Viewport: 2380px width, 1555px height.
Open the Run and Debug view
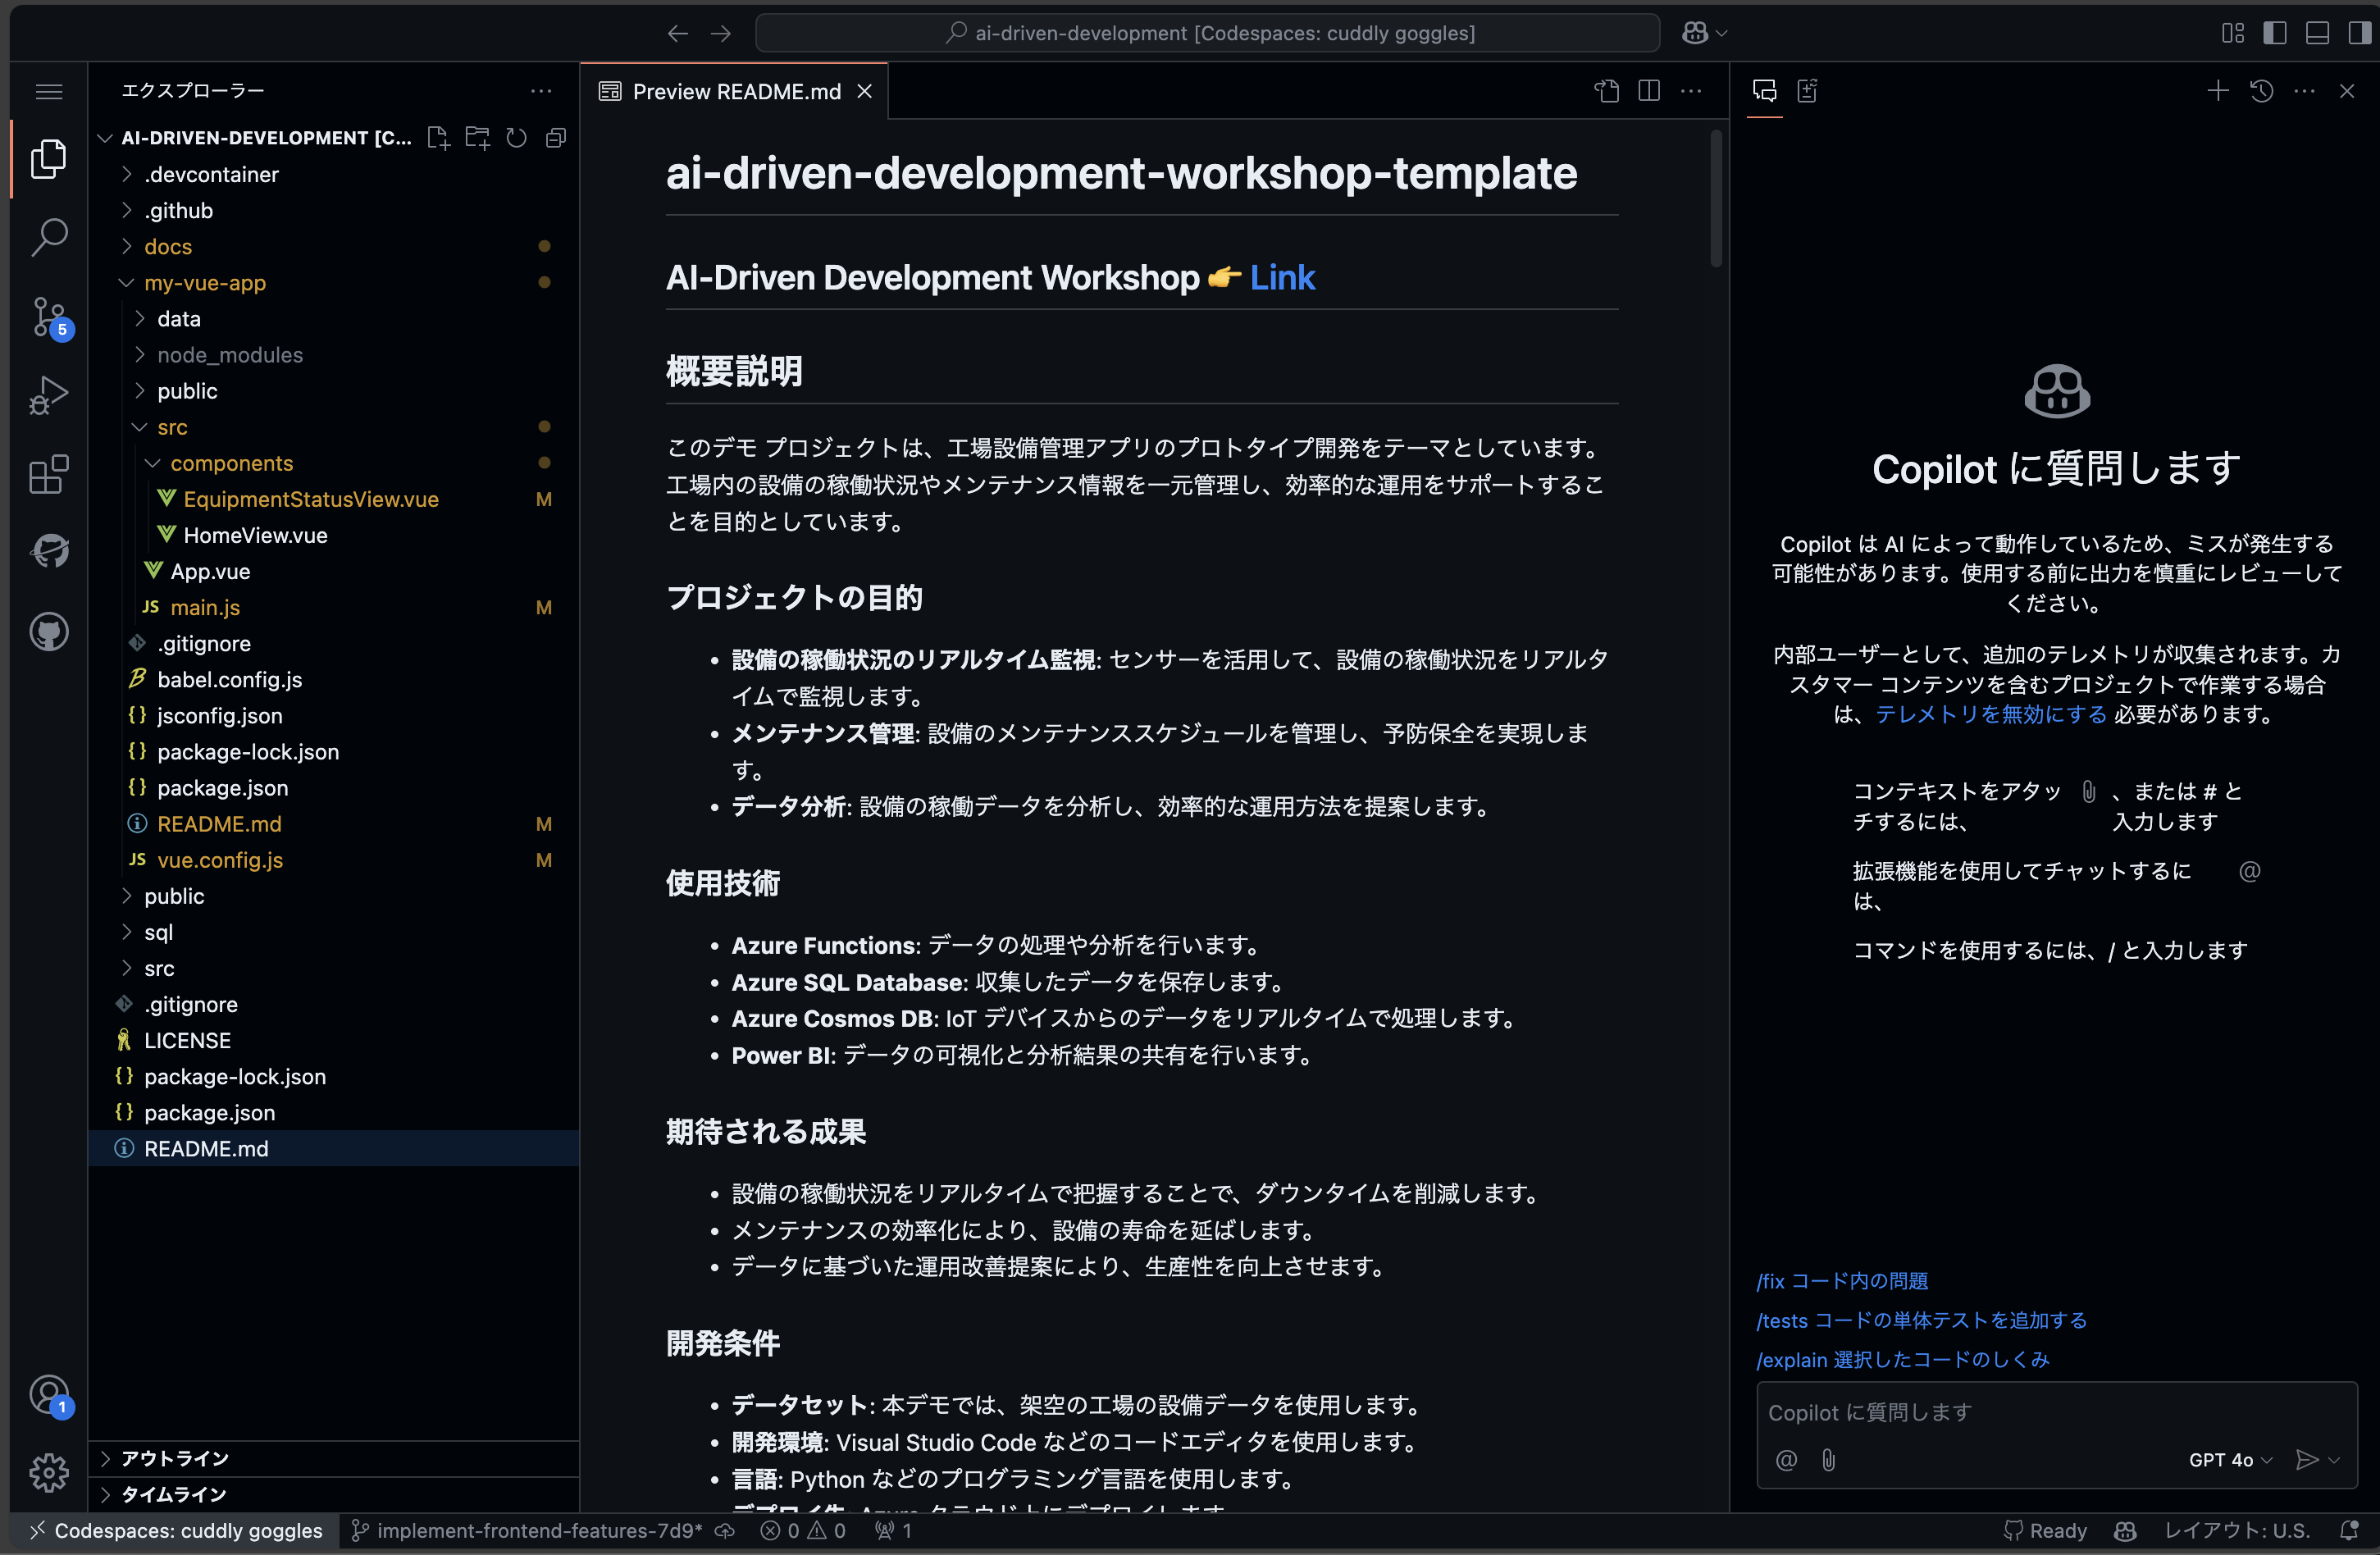[x=48, y=396]
